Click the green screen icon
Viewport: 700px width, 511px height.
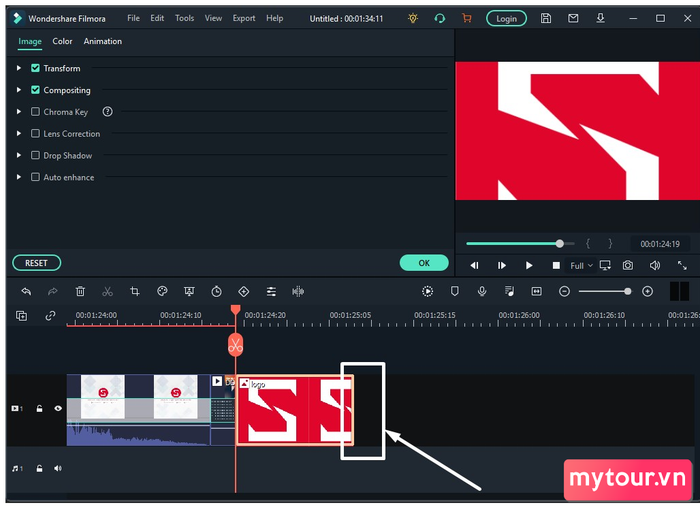pos(189,292)
